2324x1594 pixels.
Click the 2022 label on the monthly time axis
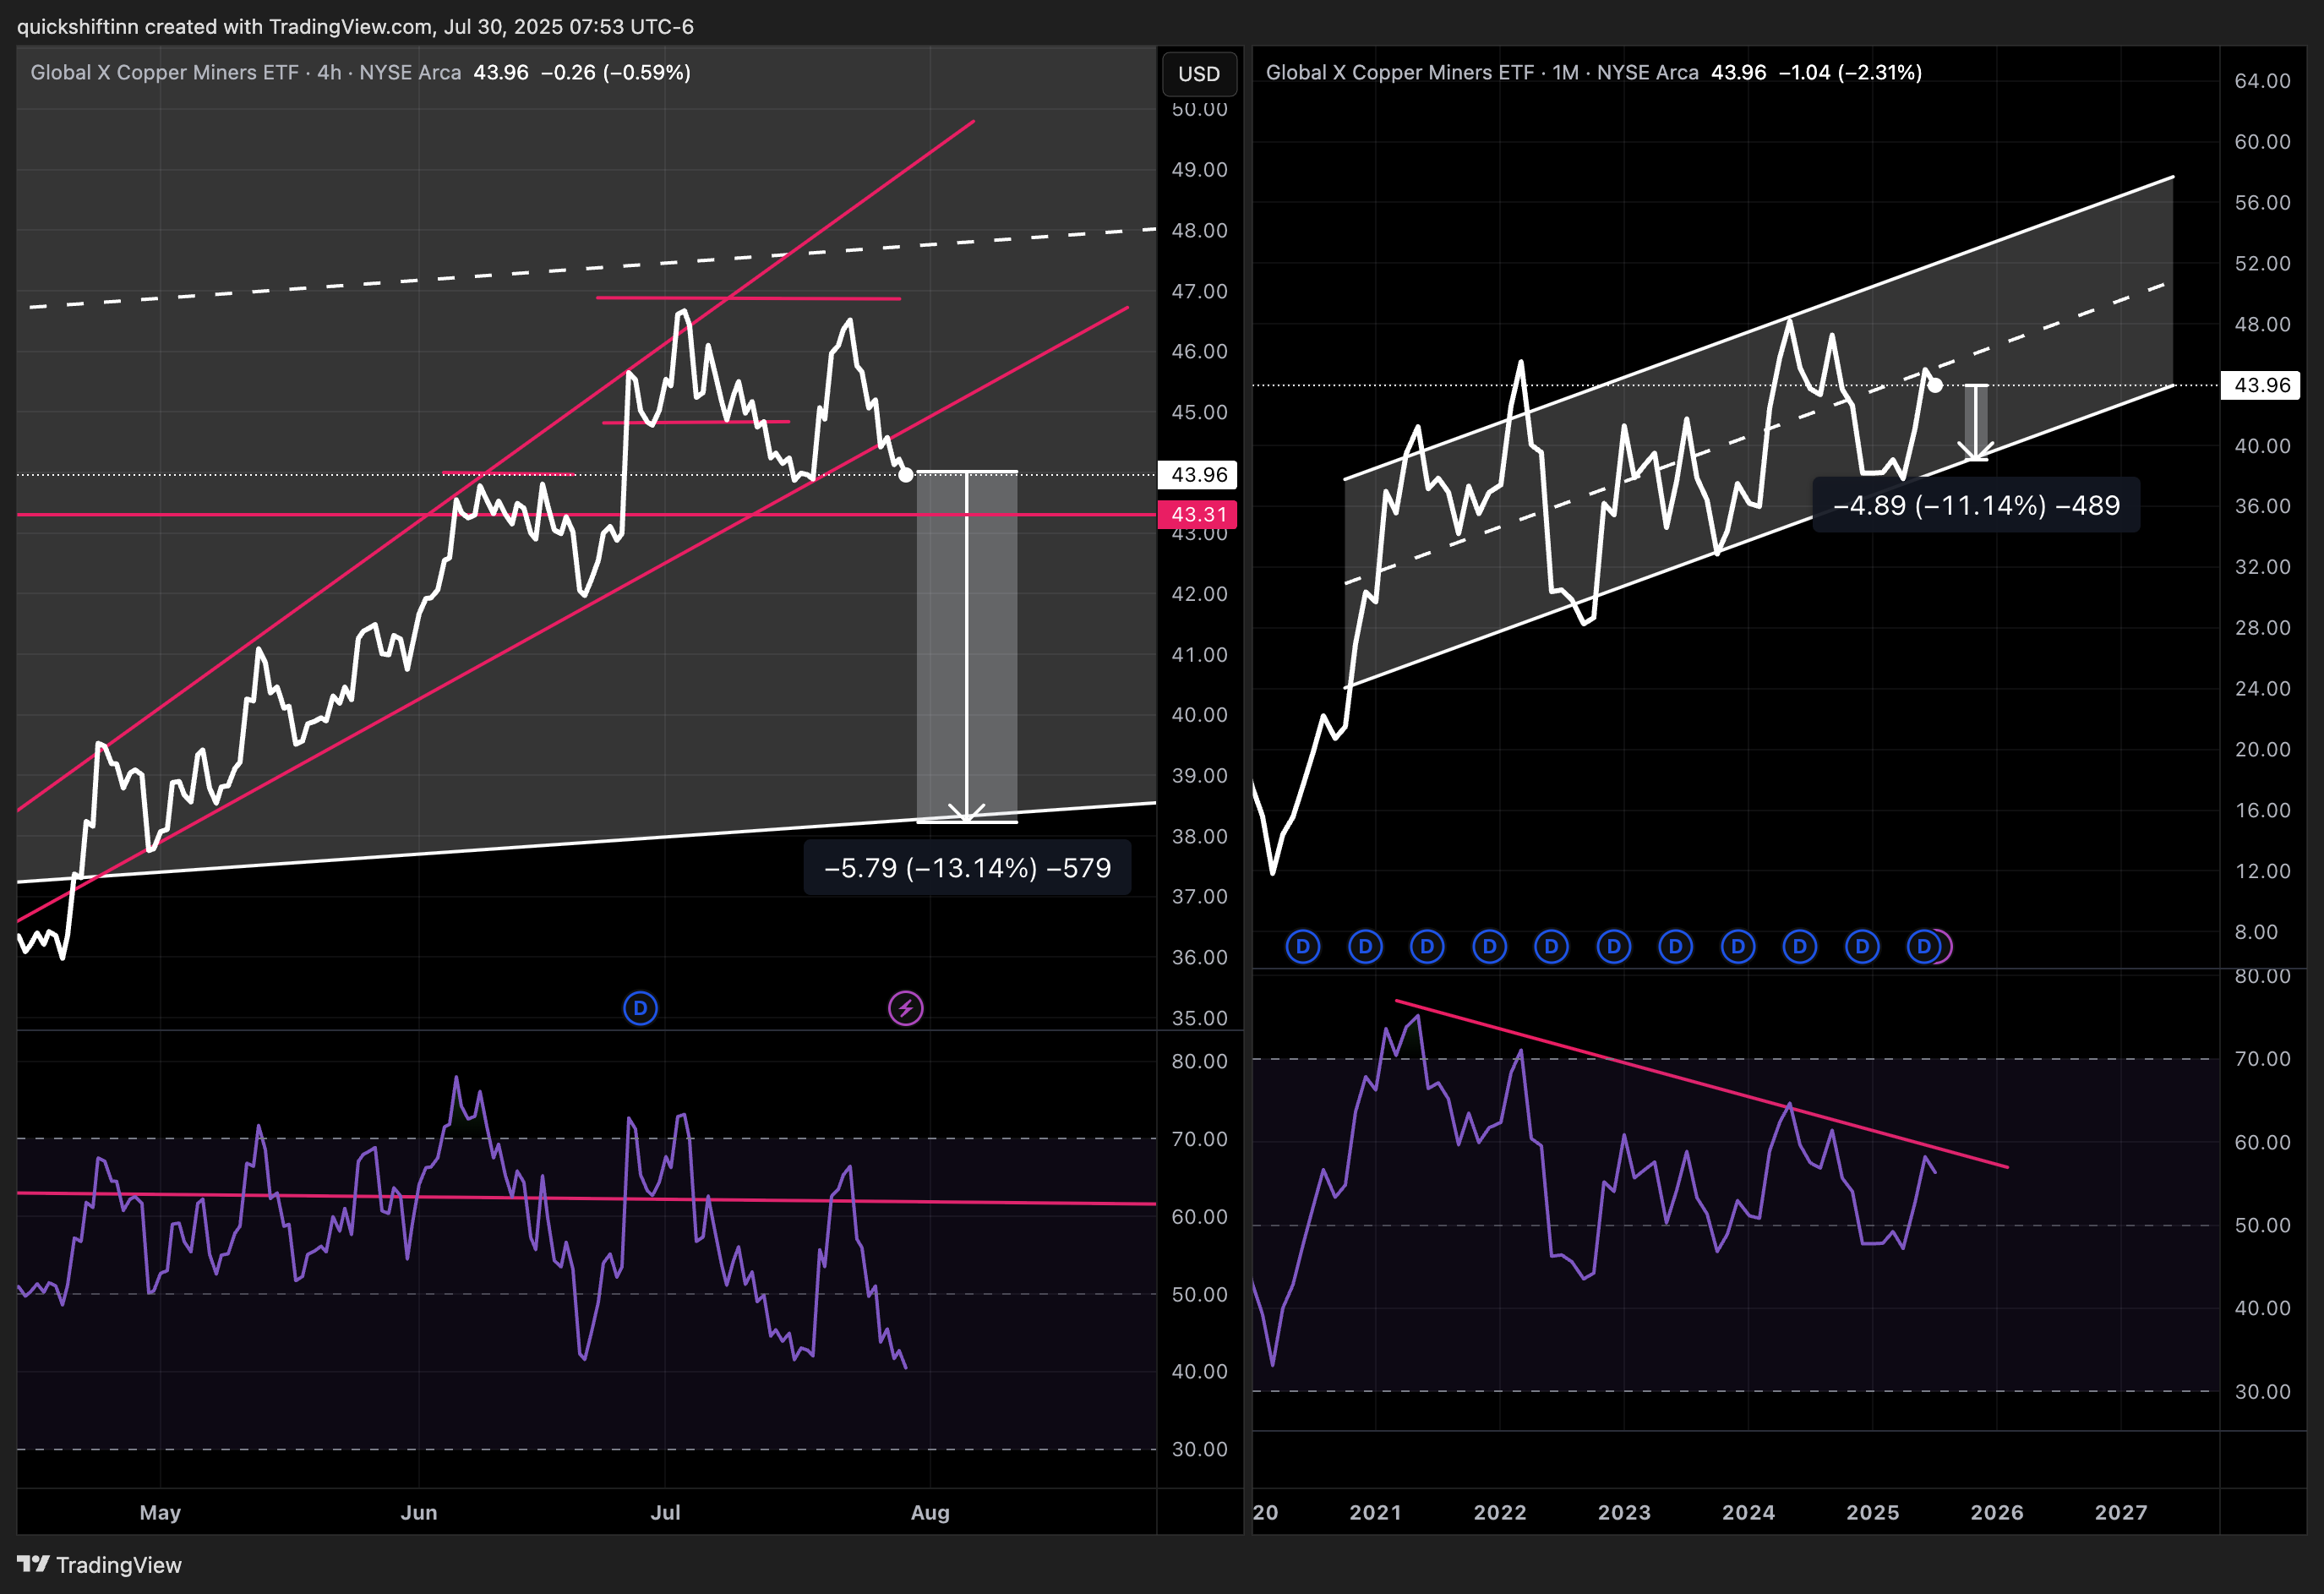click(x=1500, y=1512)
